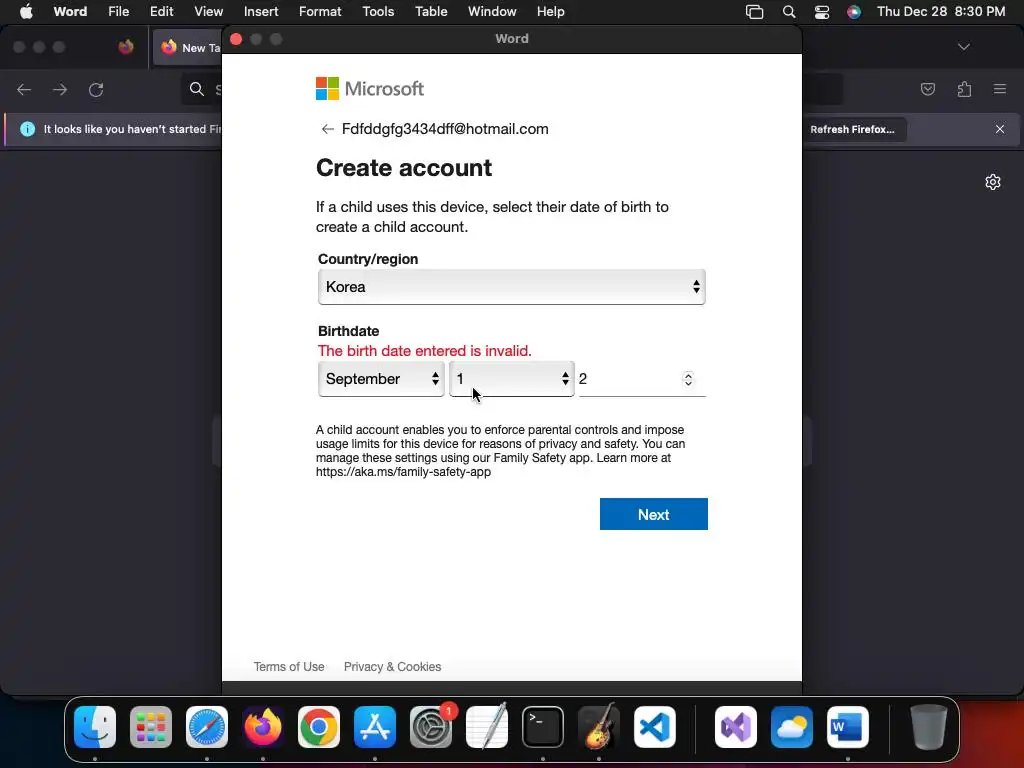Open the Privacy & Cookies link
Screen dimensions: 1024x768
coord(392,667)
